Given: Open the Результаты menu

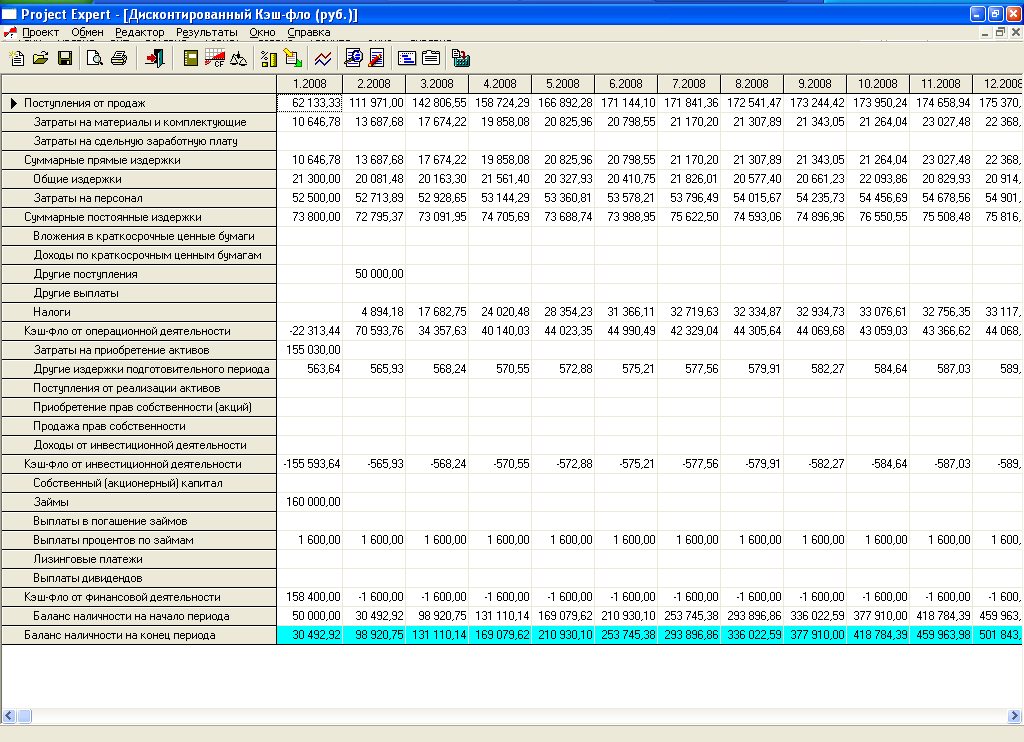Looking at the screenshot, I should point(206,32).
